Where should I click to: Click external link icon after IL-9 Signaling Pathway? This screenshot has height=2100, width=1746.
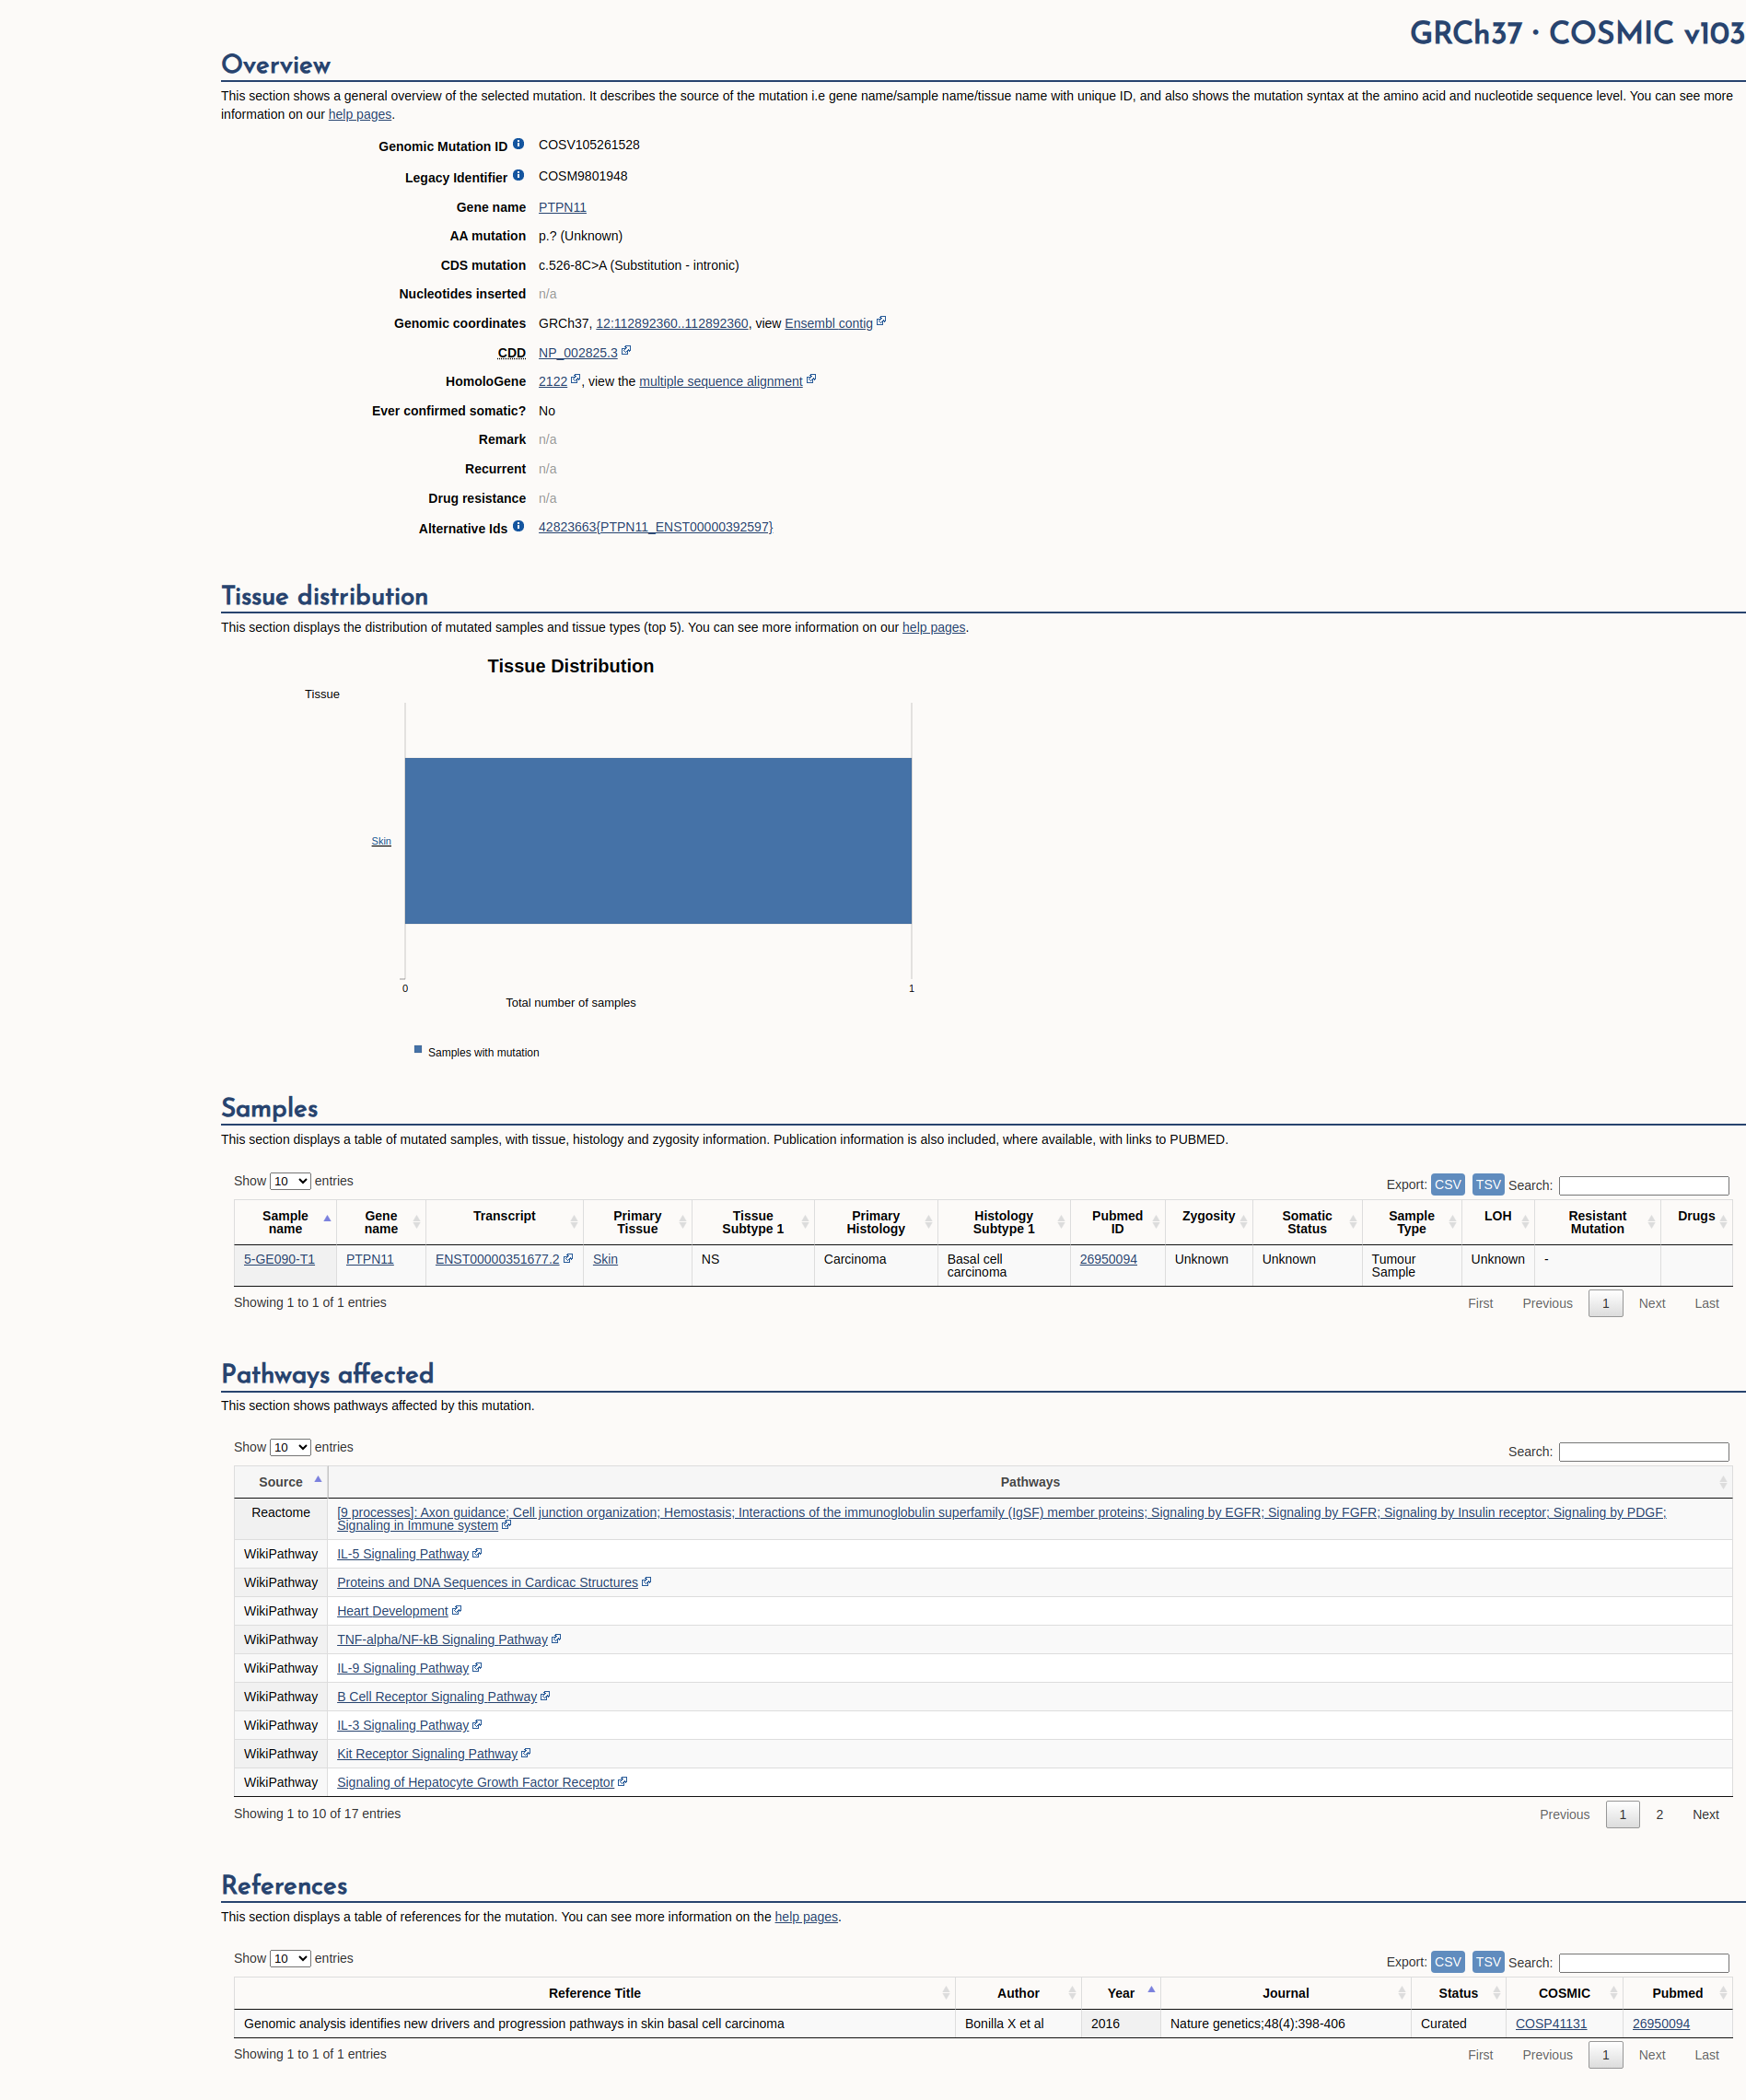pyautogui.click(x=477, y=1667)
